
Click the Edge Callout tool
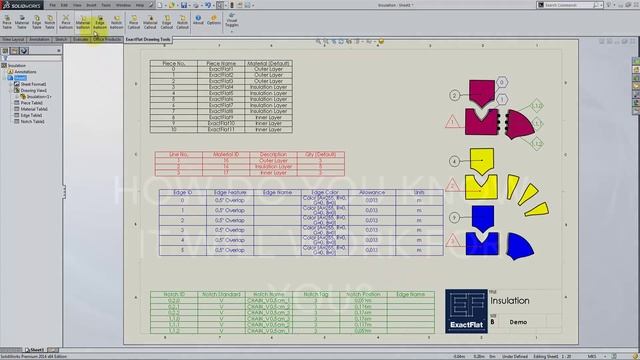tap(167, 22)
